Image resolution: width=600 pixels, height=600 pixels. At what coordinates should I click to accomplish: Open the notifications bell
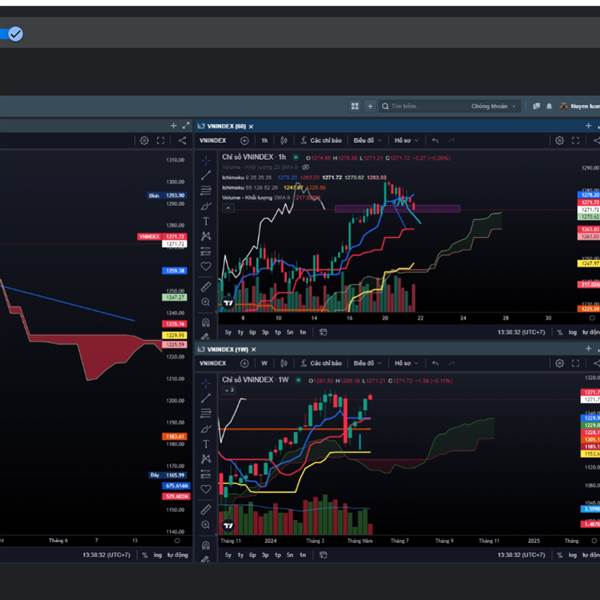pyautogui.click(x=549, y=106)
